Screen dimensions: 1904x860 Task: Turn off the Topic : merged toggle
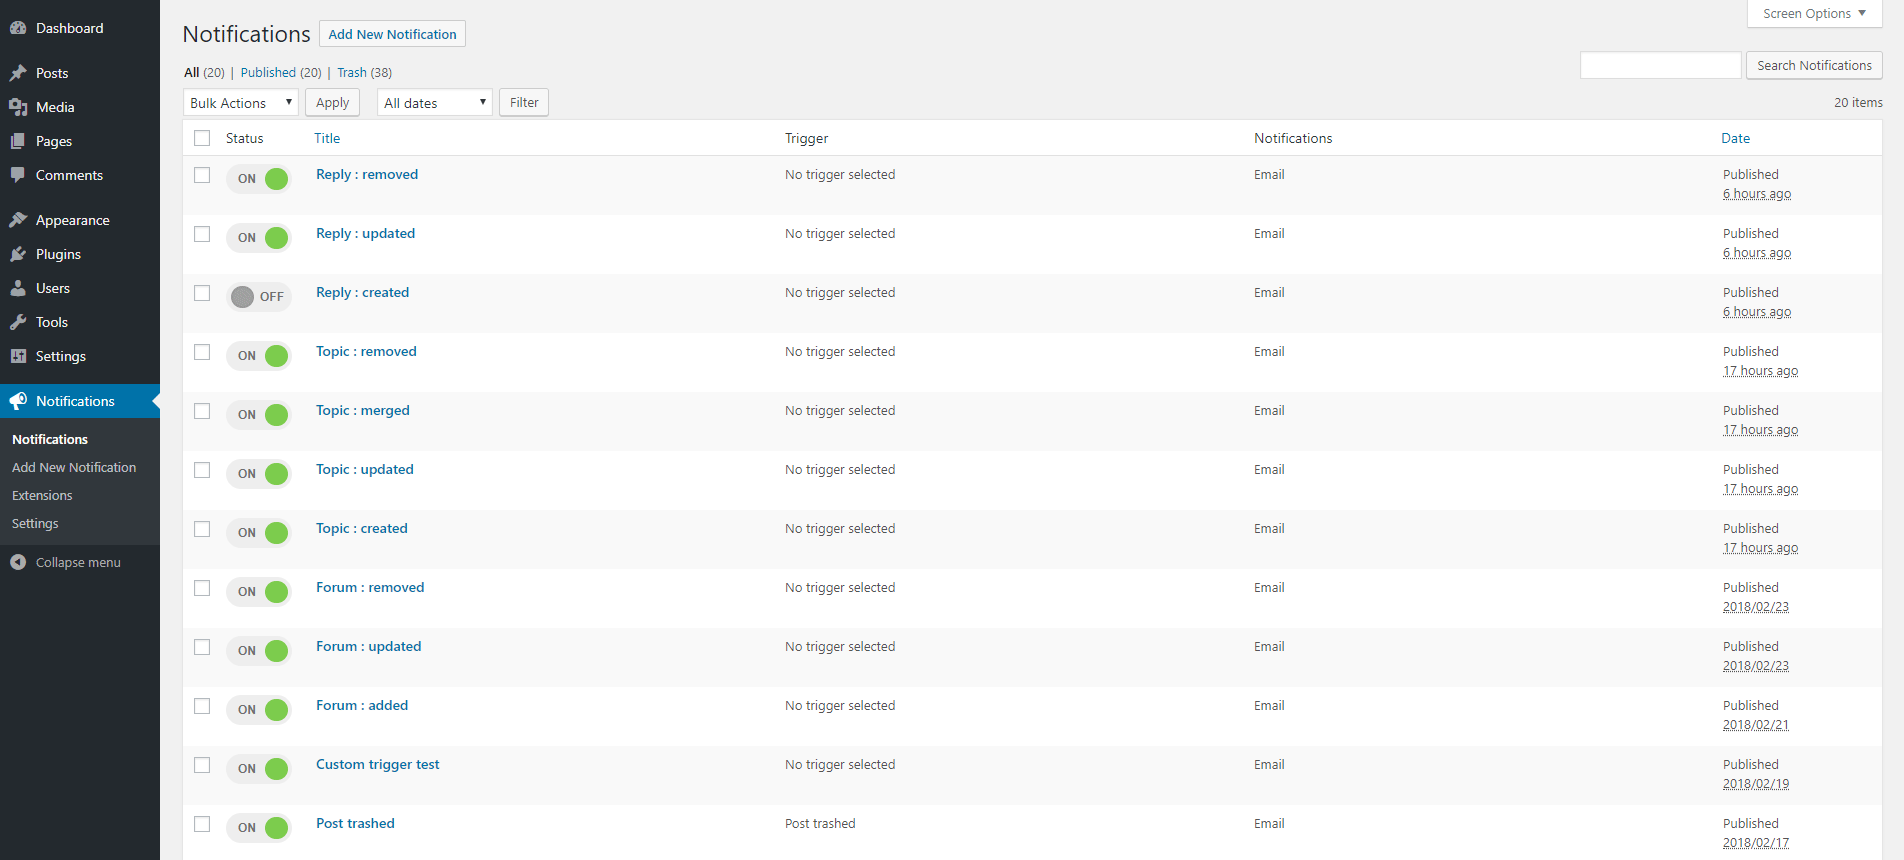click(258, 415)
